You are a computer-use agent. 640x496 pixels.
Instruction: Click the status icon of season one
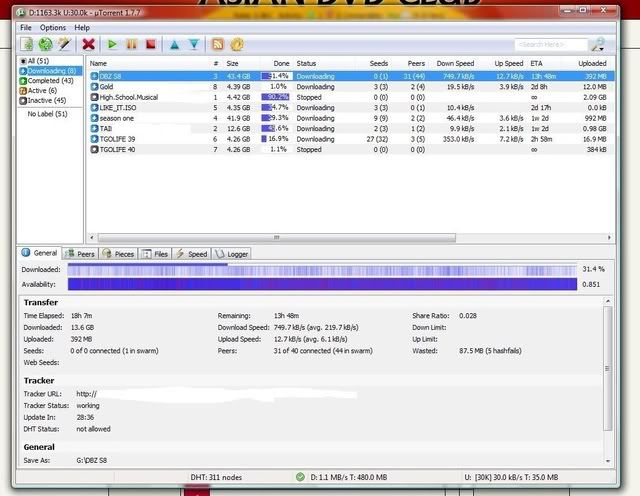(x=94, y=118)
